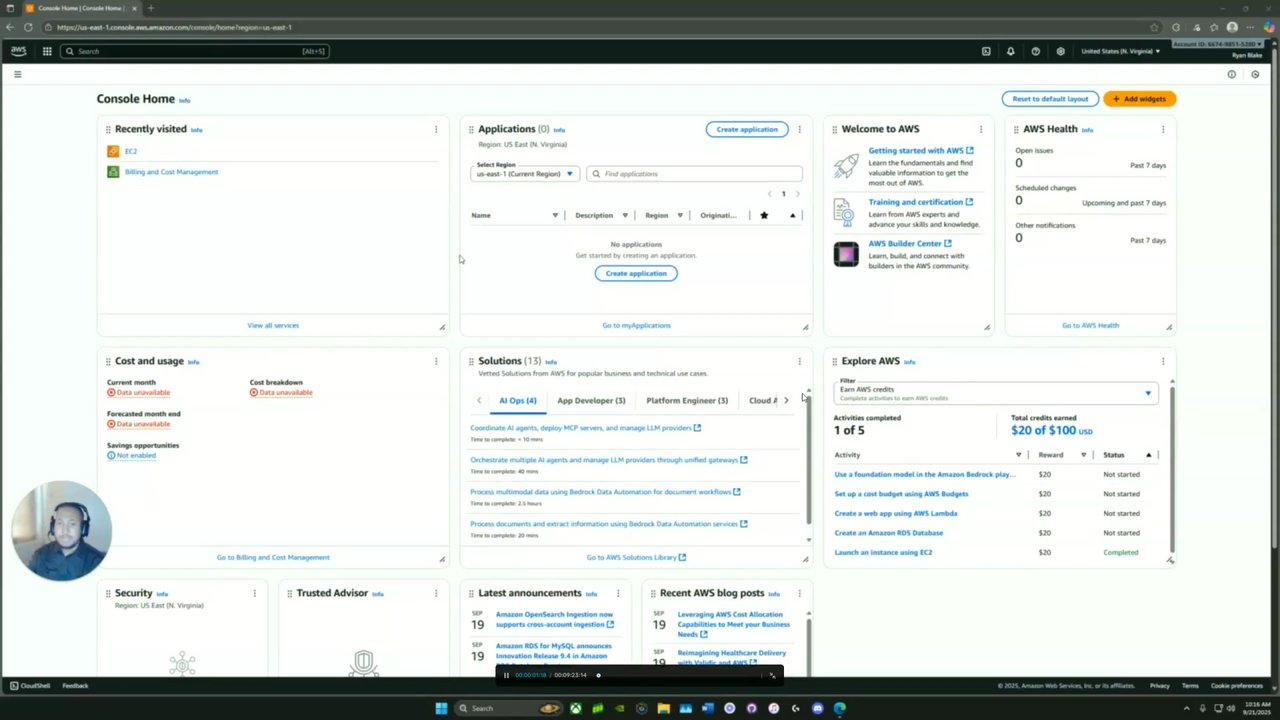Image resolution: width=1280 pixels, height=720 pixels.
Task: Open the Cost and usage widget options menu
Action: (x=436, y=361)
